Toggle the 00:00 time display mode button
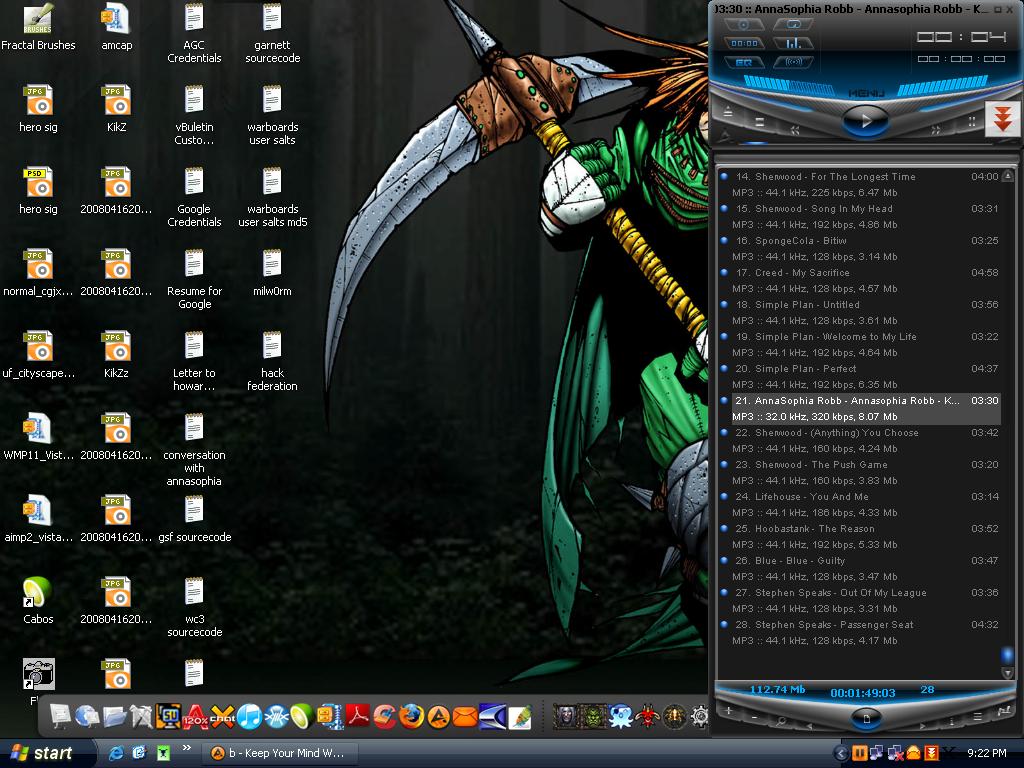 744,43
